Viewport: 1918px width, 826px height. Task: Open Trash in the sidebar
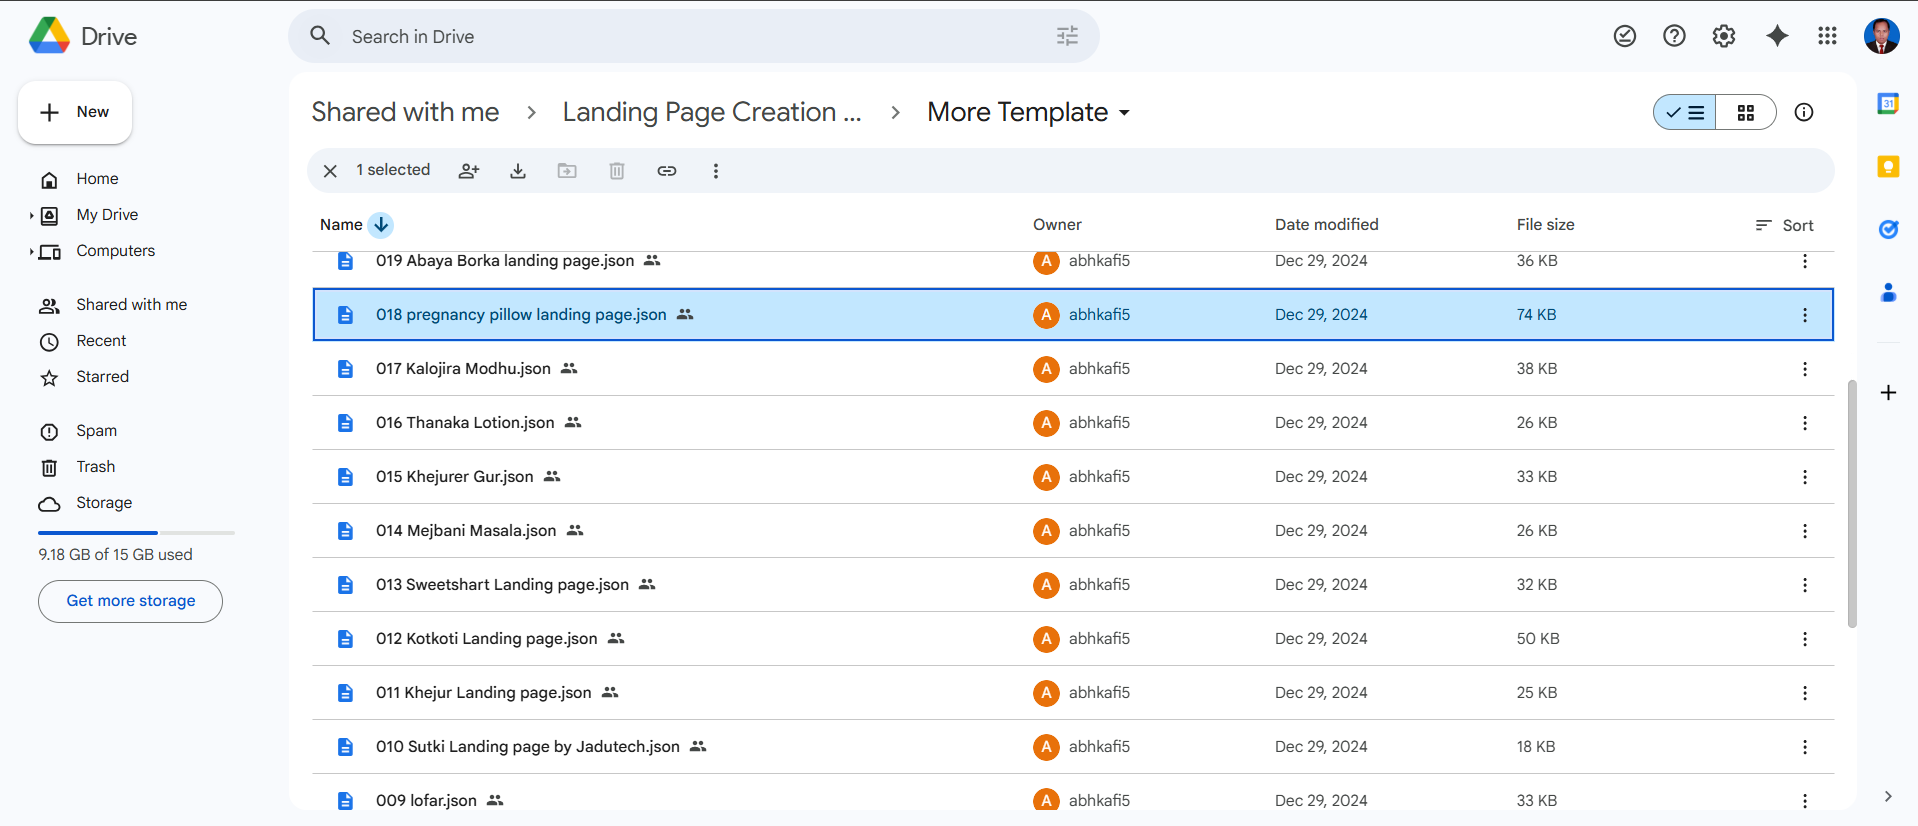click(95, 467)
